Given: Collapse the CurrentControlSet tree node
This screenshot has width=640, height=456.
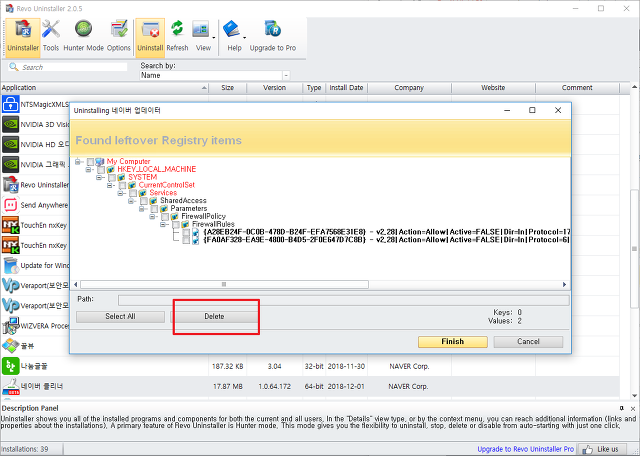Looking at the screenshot, I should 109,185.
